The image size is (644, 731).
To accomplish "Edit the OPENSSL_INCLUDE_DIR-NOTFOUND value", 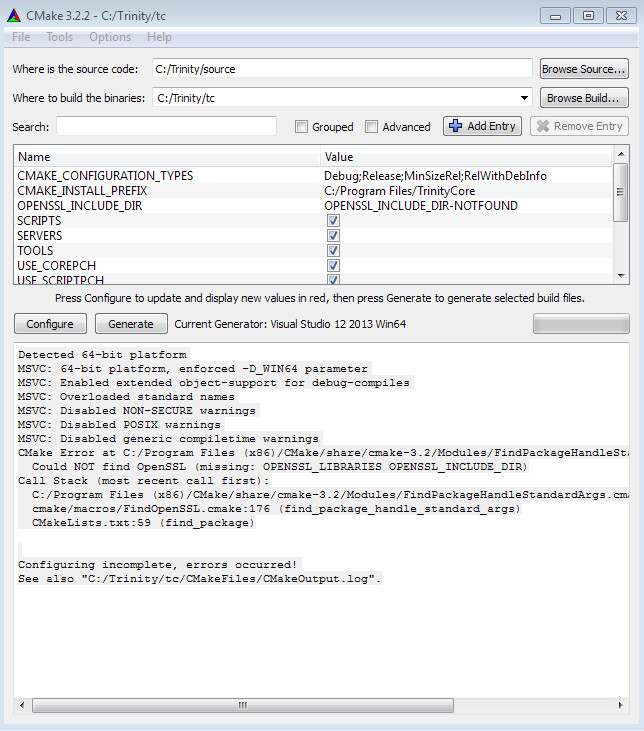I will 421,206.
